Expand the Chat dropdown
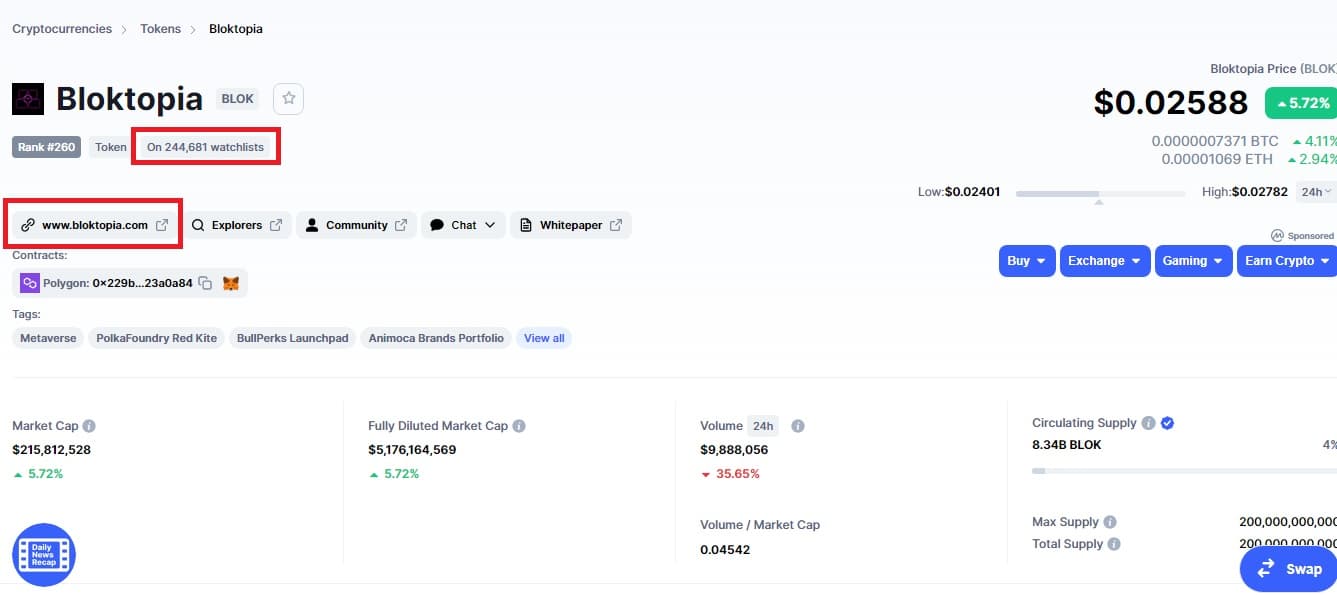1337x595 pixels. tap(463, 225)
